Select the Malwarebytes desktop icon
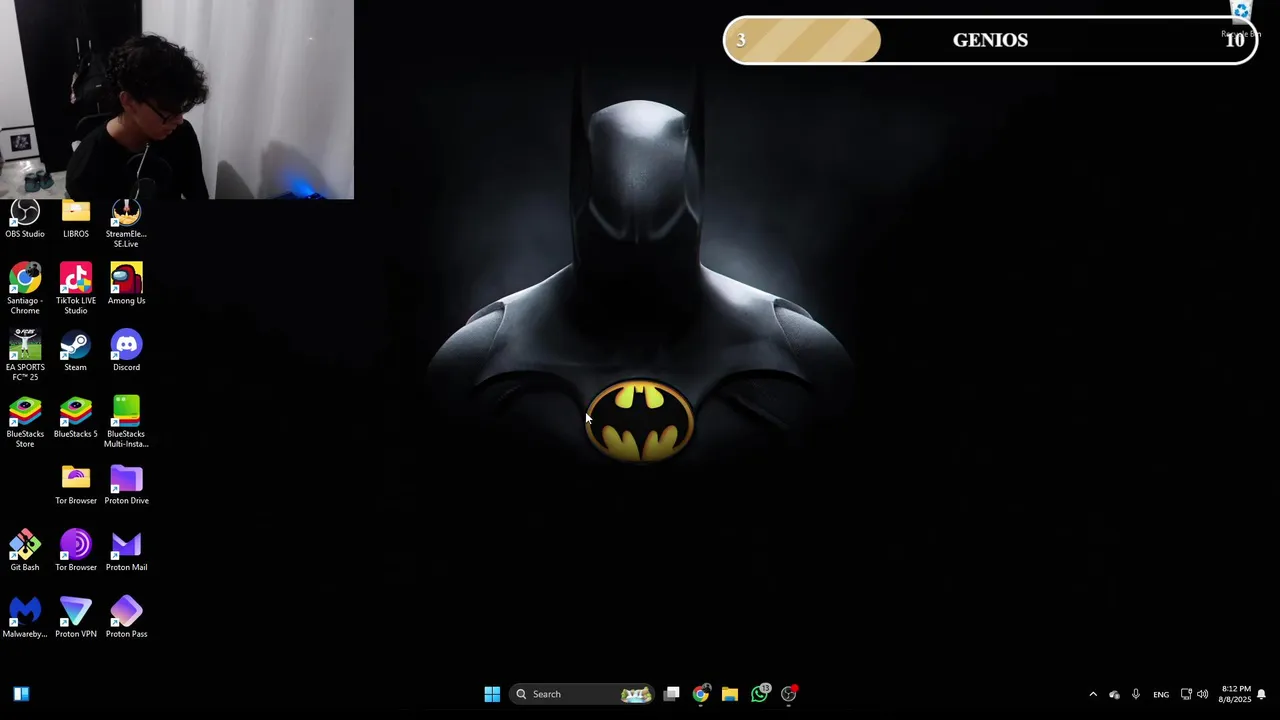 pyautogui.click(x=25, y=618)
